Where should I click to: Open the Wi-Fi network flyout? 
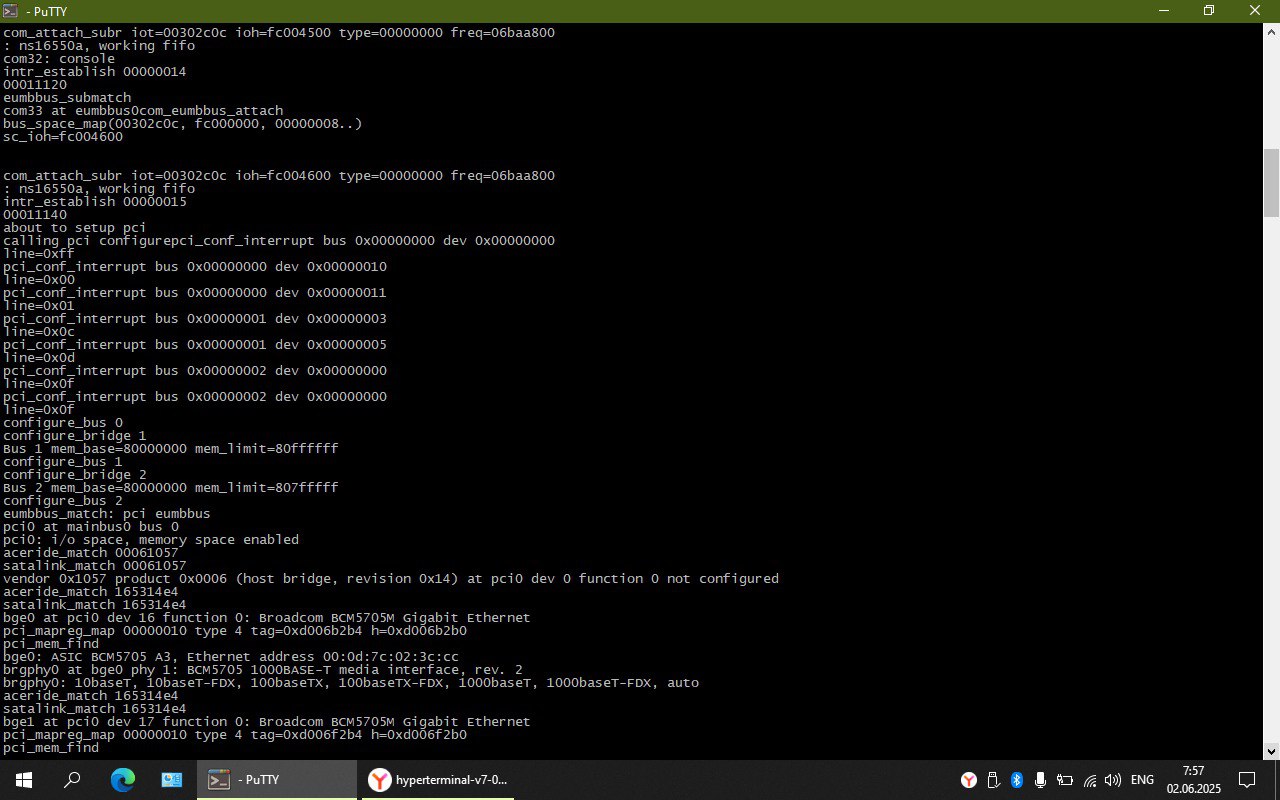[x=1089, y=780]
